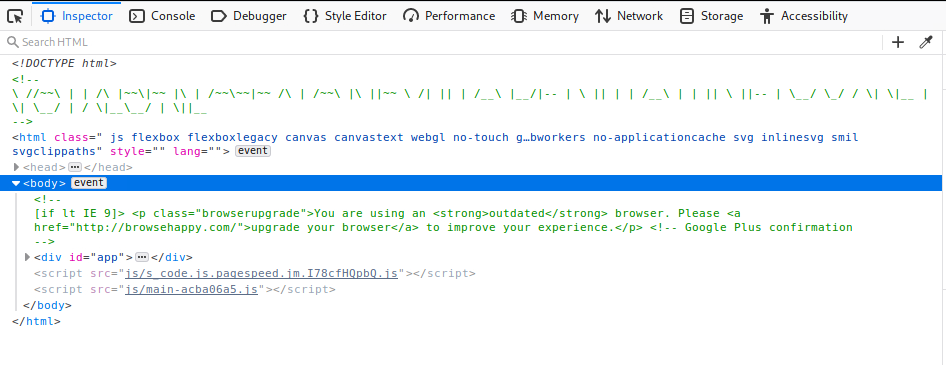Activate the element picker tool icon
This screenshot has height=365, width=946.
15,16
